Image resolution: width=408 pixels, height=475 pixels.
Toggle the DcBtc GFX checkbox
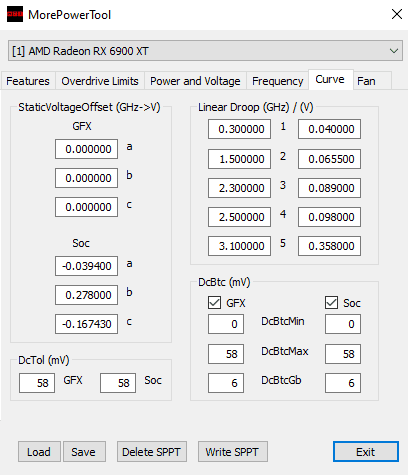coord(214,303)
